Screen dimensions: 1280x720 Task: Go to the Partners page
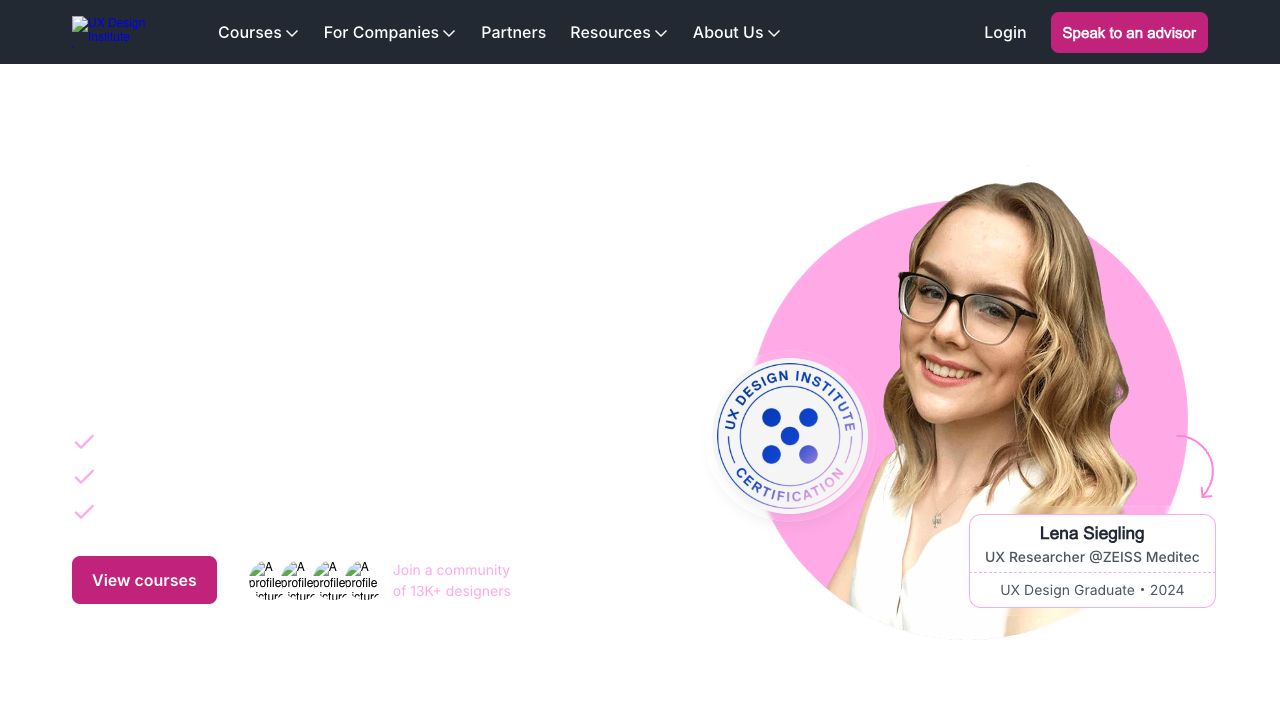(x=513, y=32)
